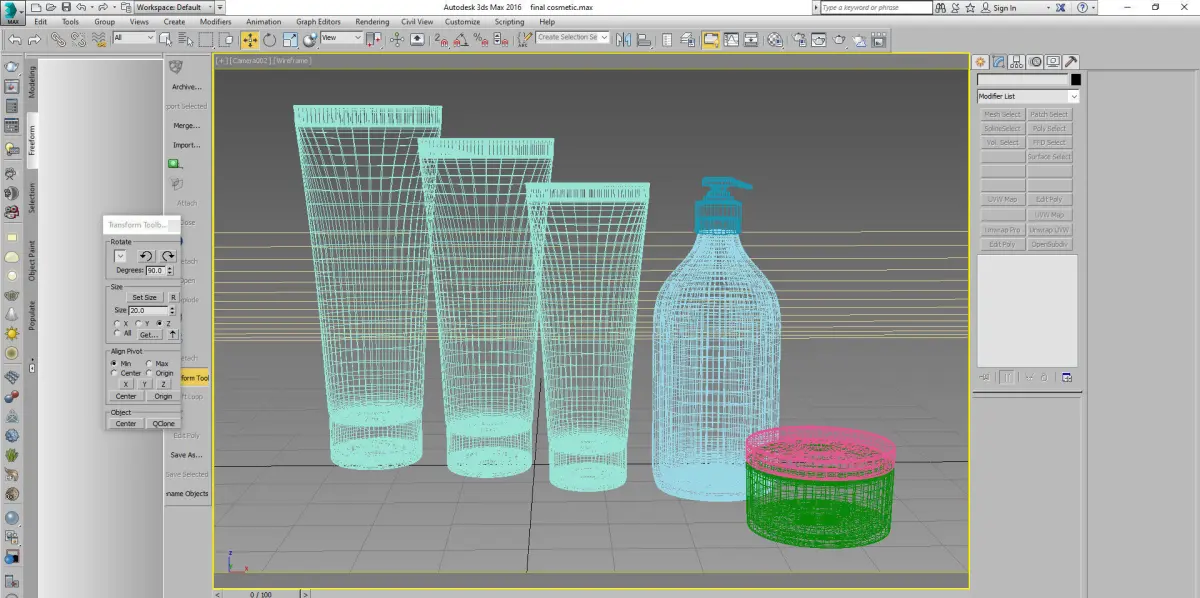Click the Use Pivot Point Center icon
Screen dimensions: 1200x598
coord(373,40)
